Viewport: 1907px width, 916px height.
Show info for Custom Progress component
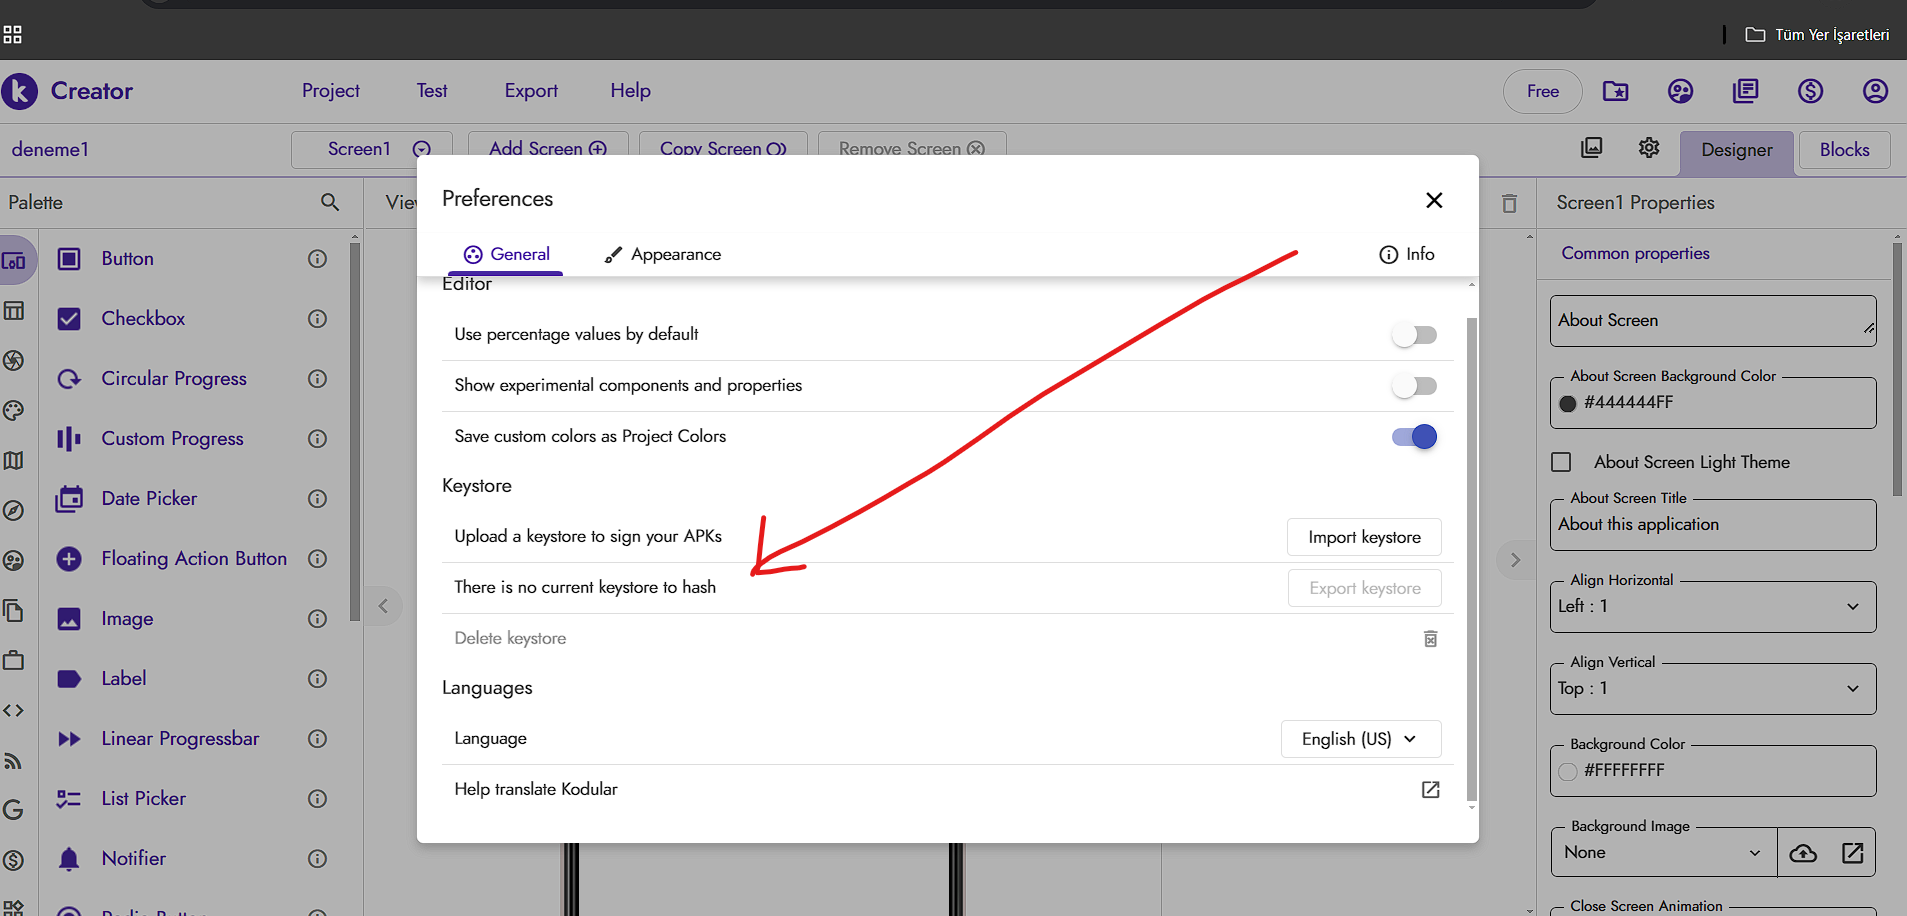pos(317,439)
